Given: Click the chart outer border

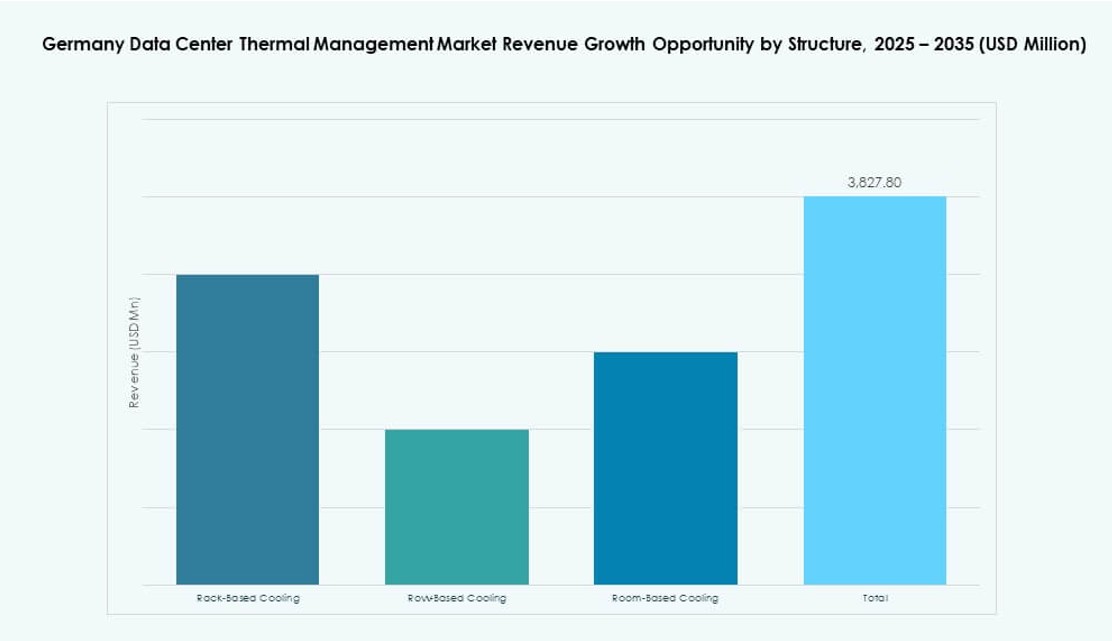Looking at the screenshot, I should [x=109, y=350].
